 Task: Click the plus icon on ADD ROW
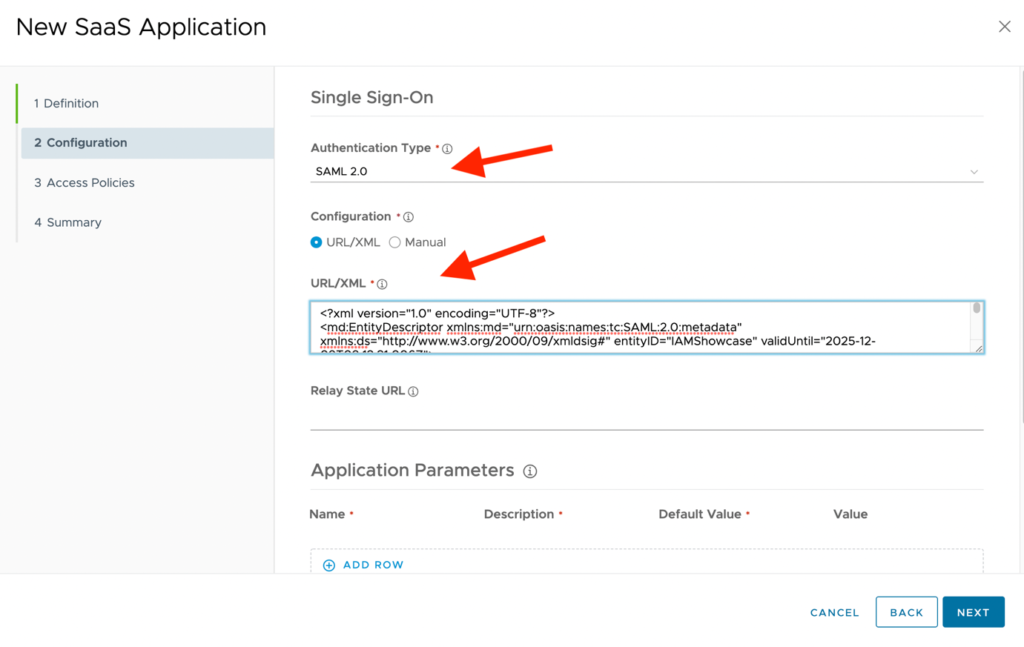pyautogui.click(x=330, y=565)
